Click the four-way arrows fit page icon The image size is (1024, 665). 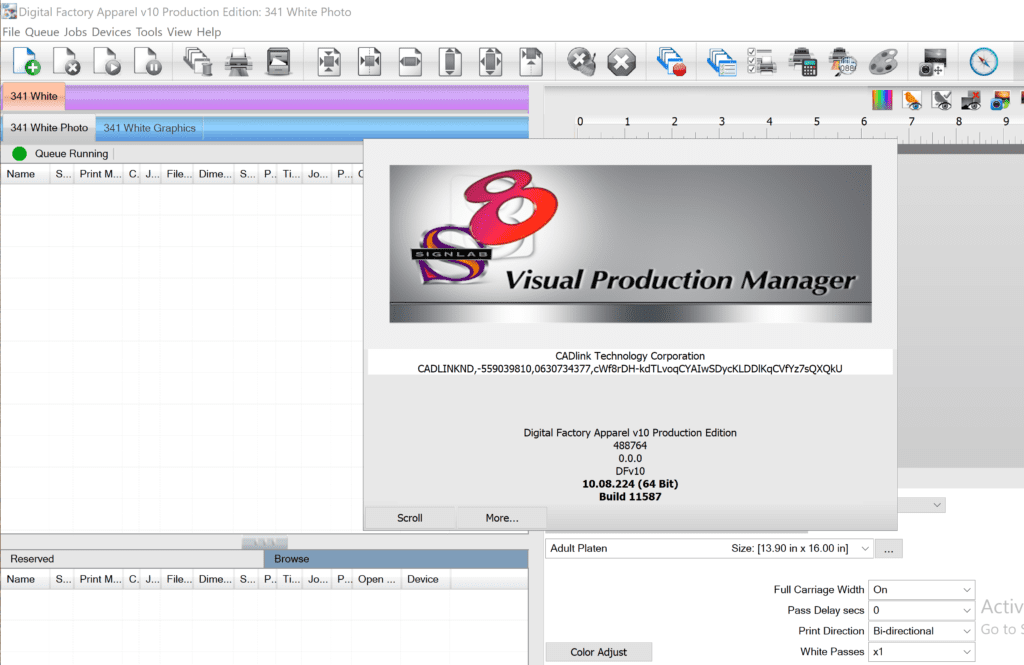pyautogui.click(x=490, y=62)
